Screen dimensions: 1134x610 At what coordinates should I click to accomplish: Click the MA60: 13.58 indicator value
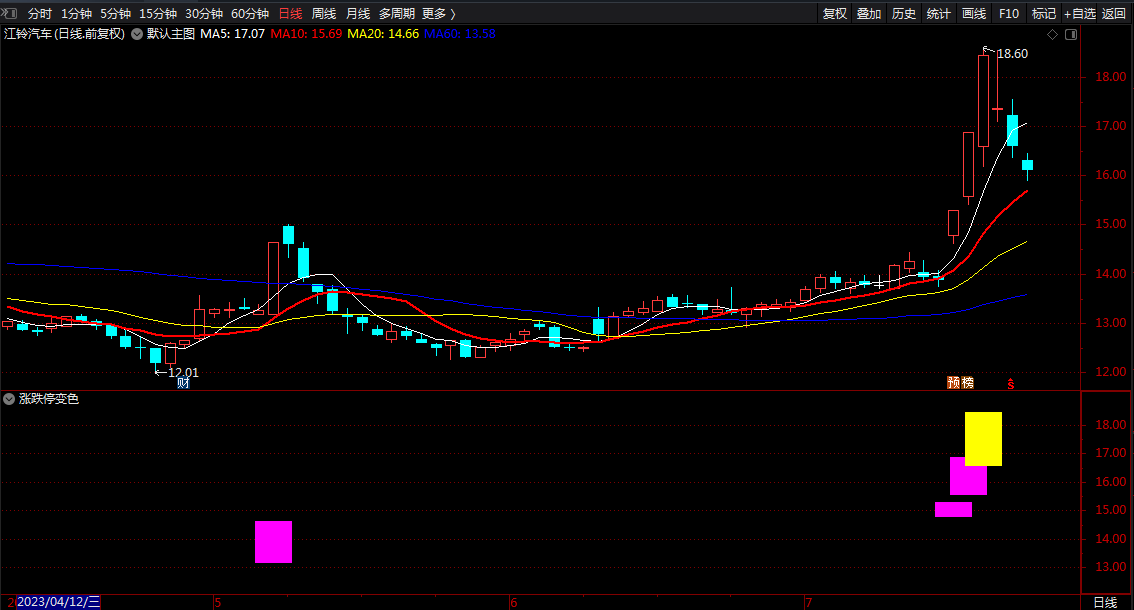460,34
